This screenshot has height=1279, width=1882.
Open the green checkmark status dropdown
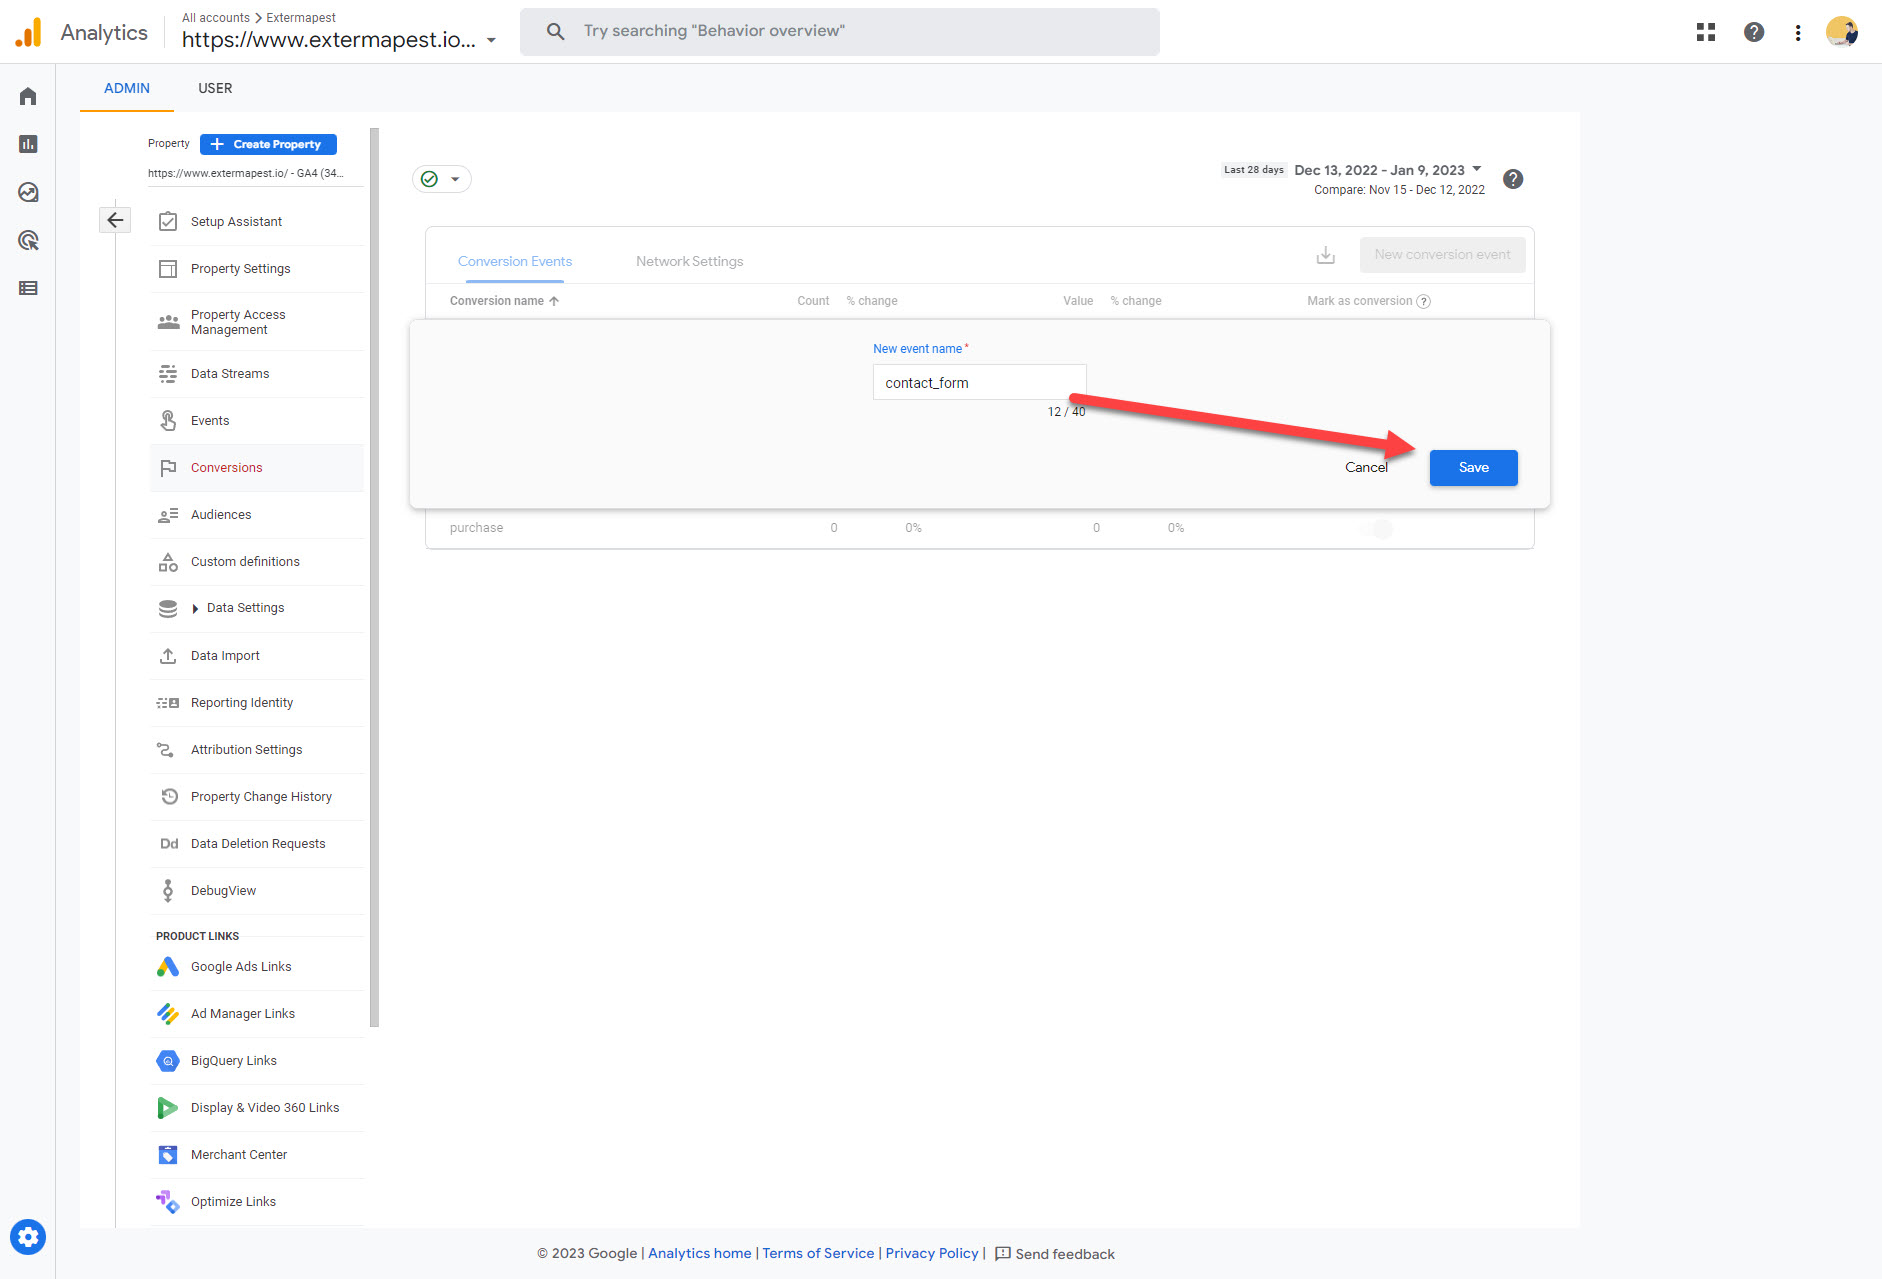441,179
